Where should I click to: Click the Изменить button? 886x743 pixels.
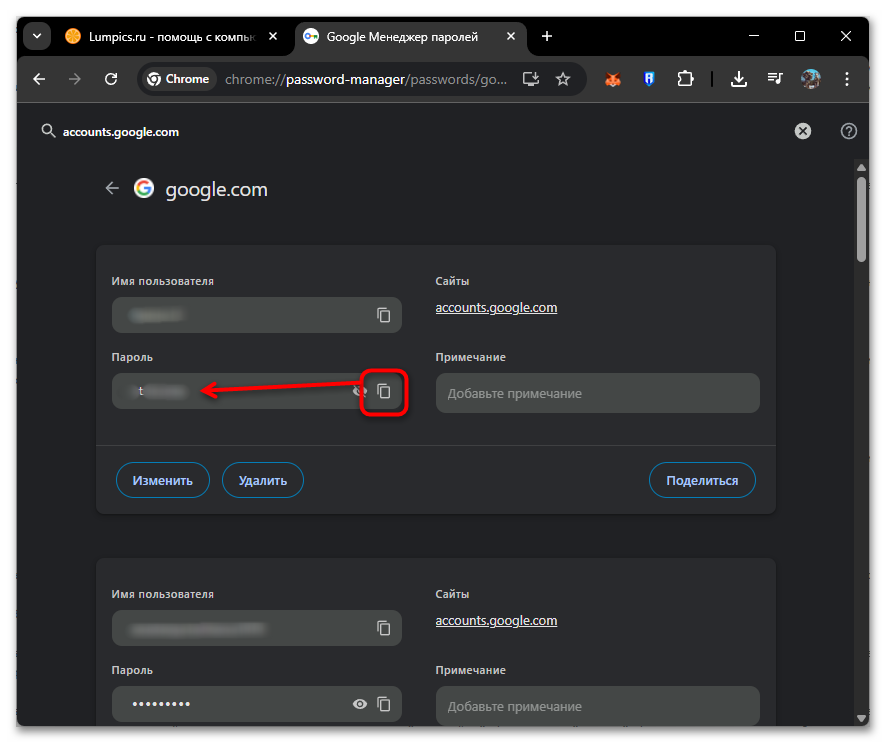pyautogui.click(x=163, y=480)
